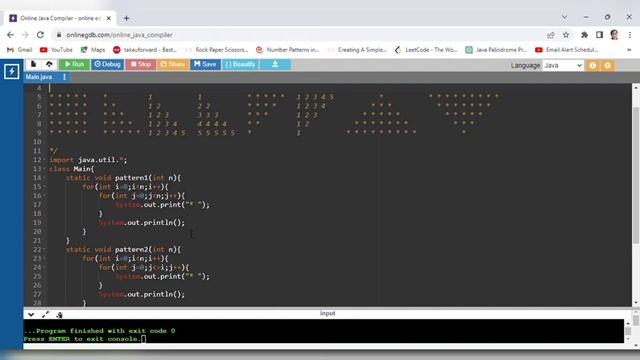The width and height of the screenshot is (640, 360).
Task: Click the Online Java Compiler browser tab
Action: pos(60,18)
